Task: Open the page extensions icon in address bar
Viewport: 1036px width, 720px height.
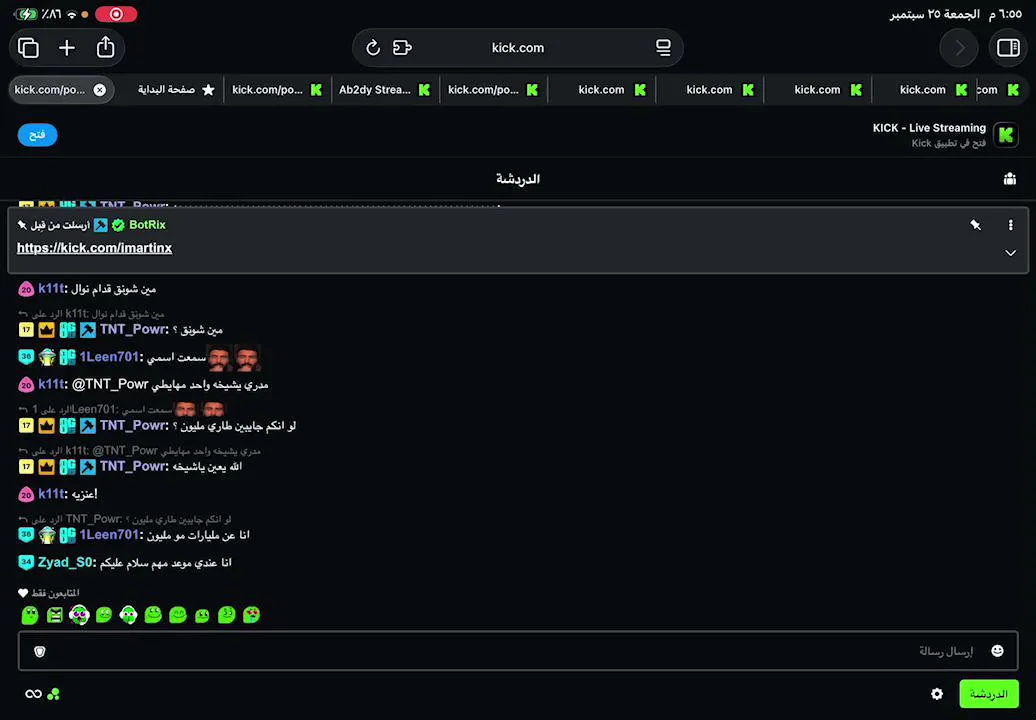Action: tap(402, 48)
